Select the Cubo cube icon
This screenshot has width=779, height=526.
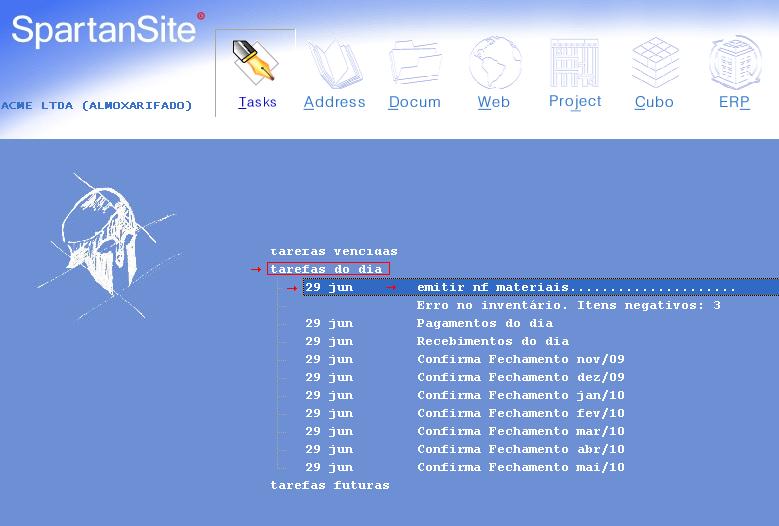pyautogui.click(x=654, y=62)
